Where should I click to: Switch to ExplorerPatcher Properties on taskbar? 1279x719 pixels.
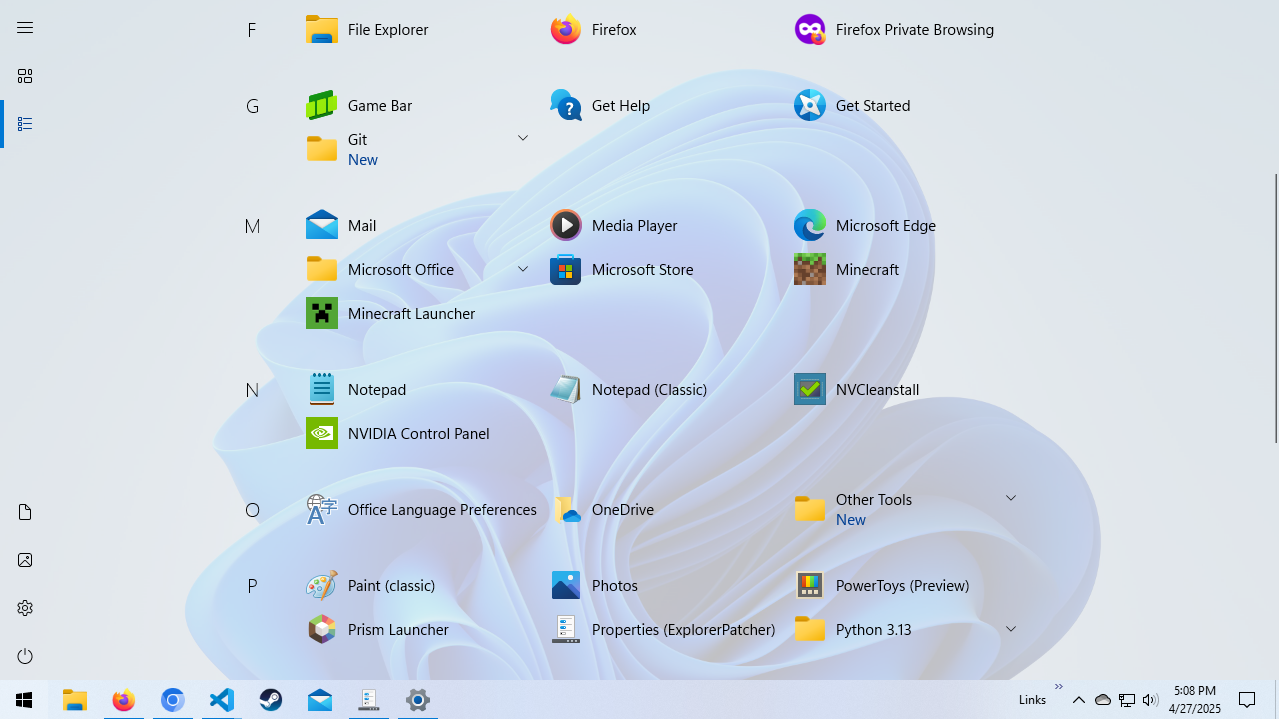click(x=369, y=700)
